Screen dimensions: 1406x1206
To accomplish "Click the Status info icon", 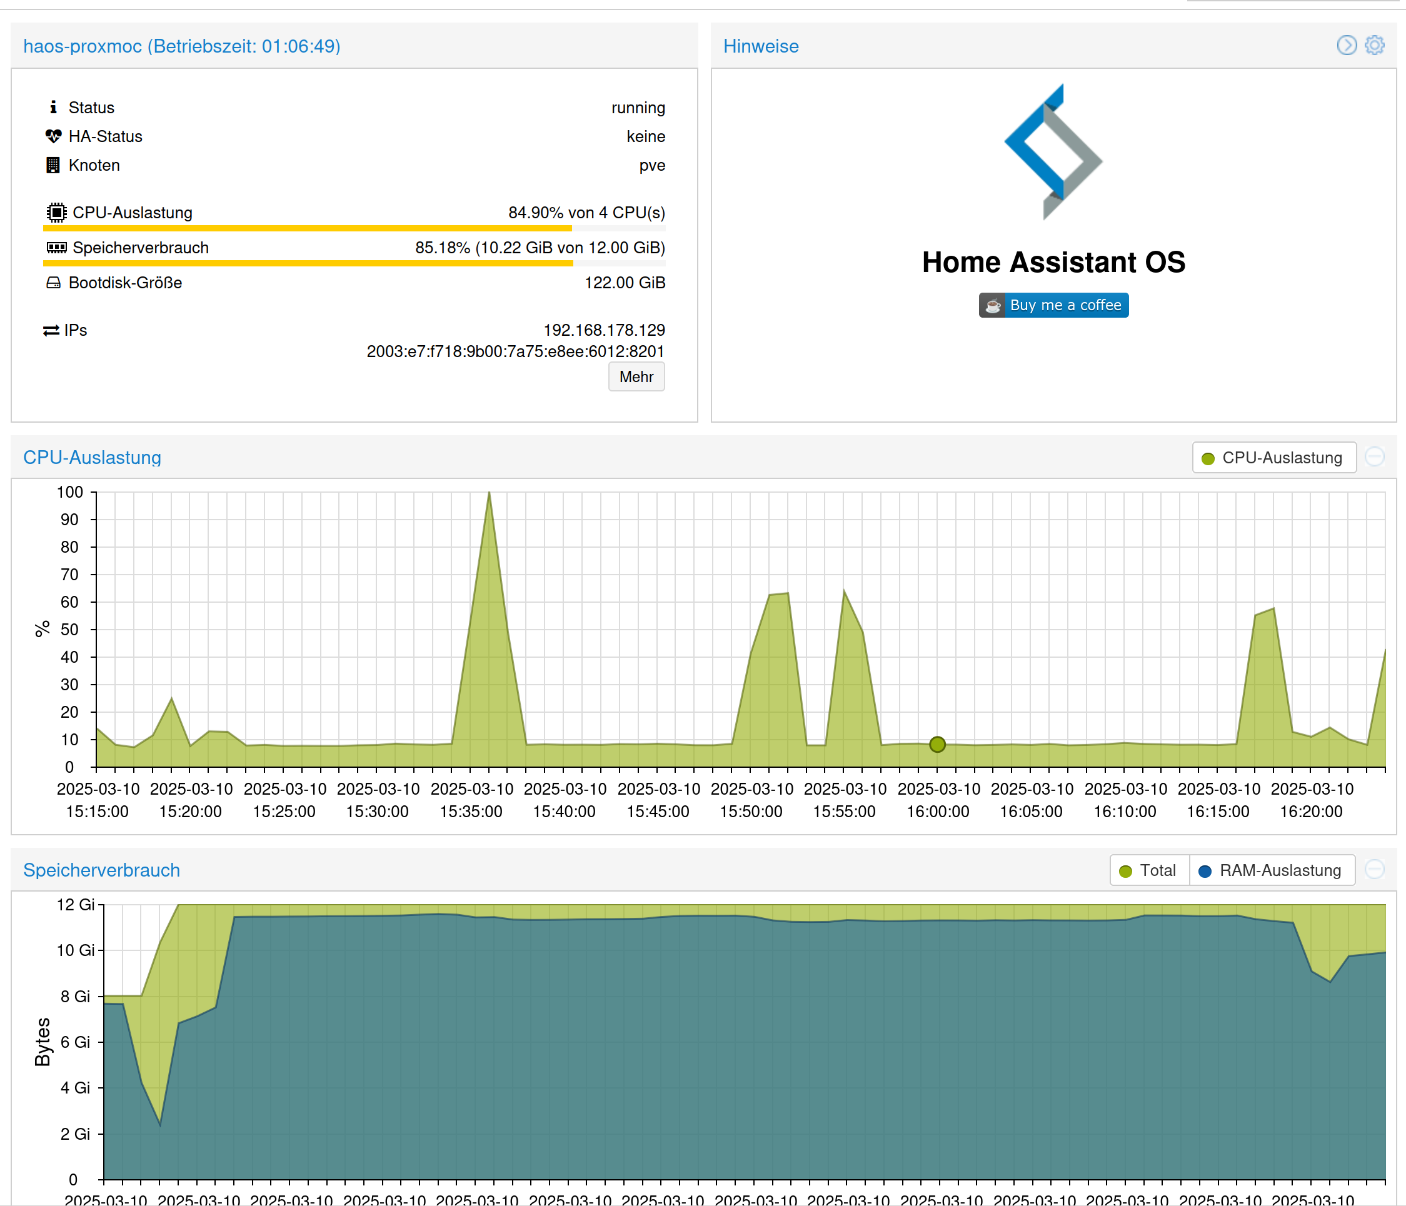I will coord(53,107).
